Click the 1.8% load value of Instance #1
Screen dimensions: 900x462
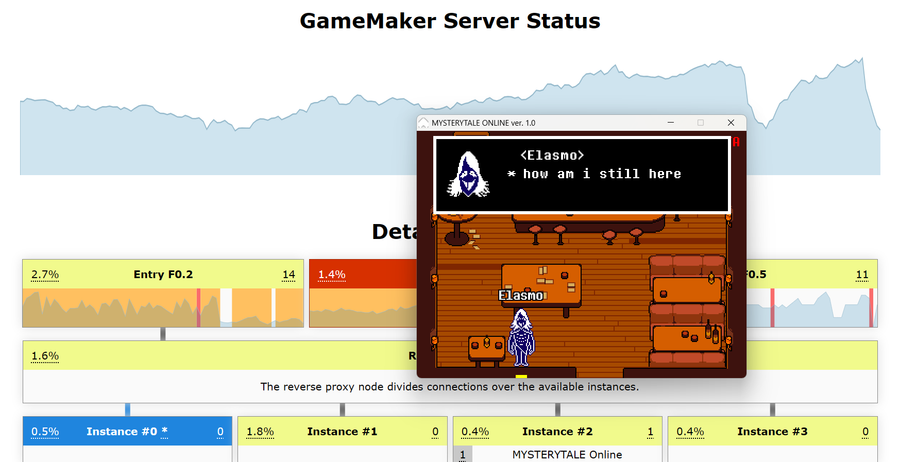pos(259,432)
